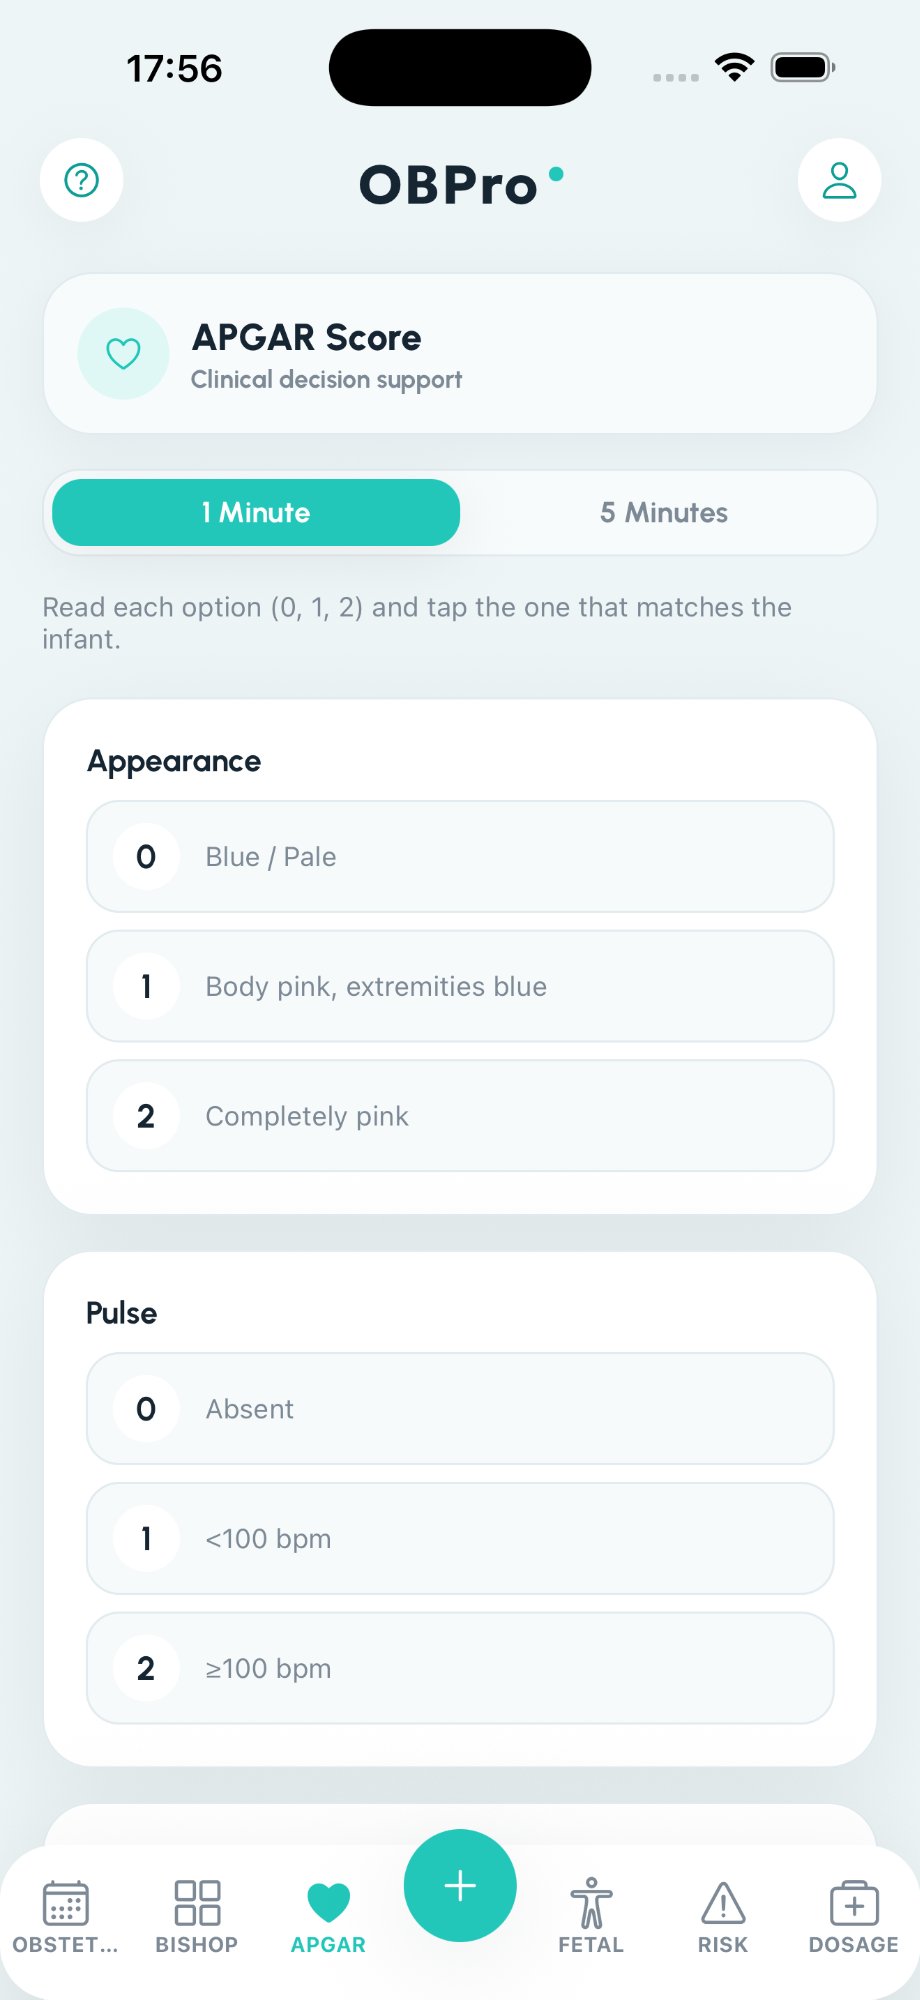Screen dimensions: 920x2000
Task: Pick Completely pink for Appearance
Action: (x=460, y=1116)
